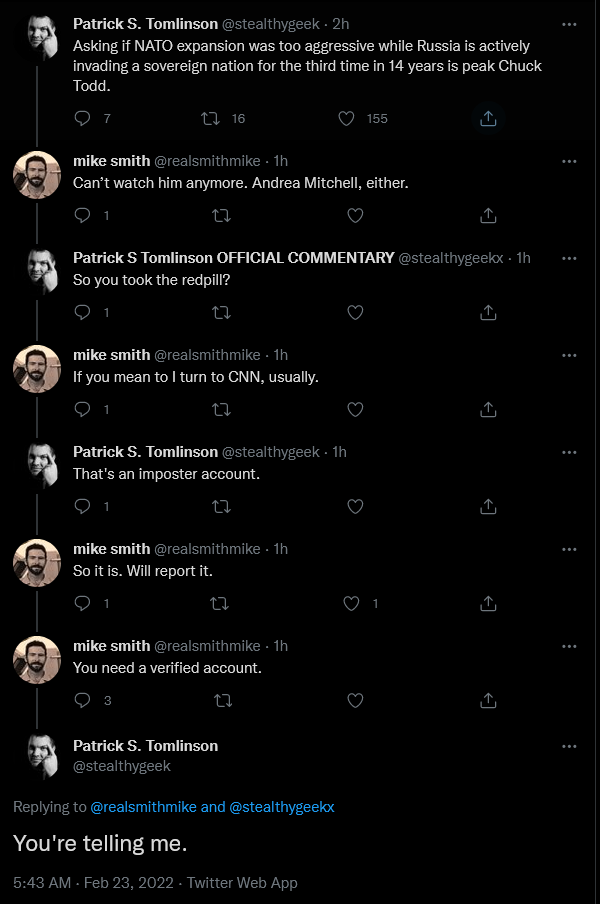Reply to 'If you mean to I turn to CNN'

(x=82, y=409)
